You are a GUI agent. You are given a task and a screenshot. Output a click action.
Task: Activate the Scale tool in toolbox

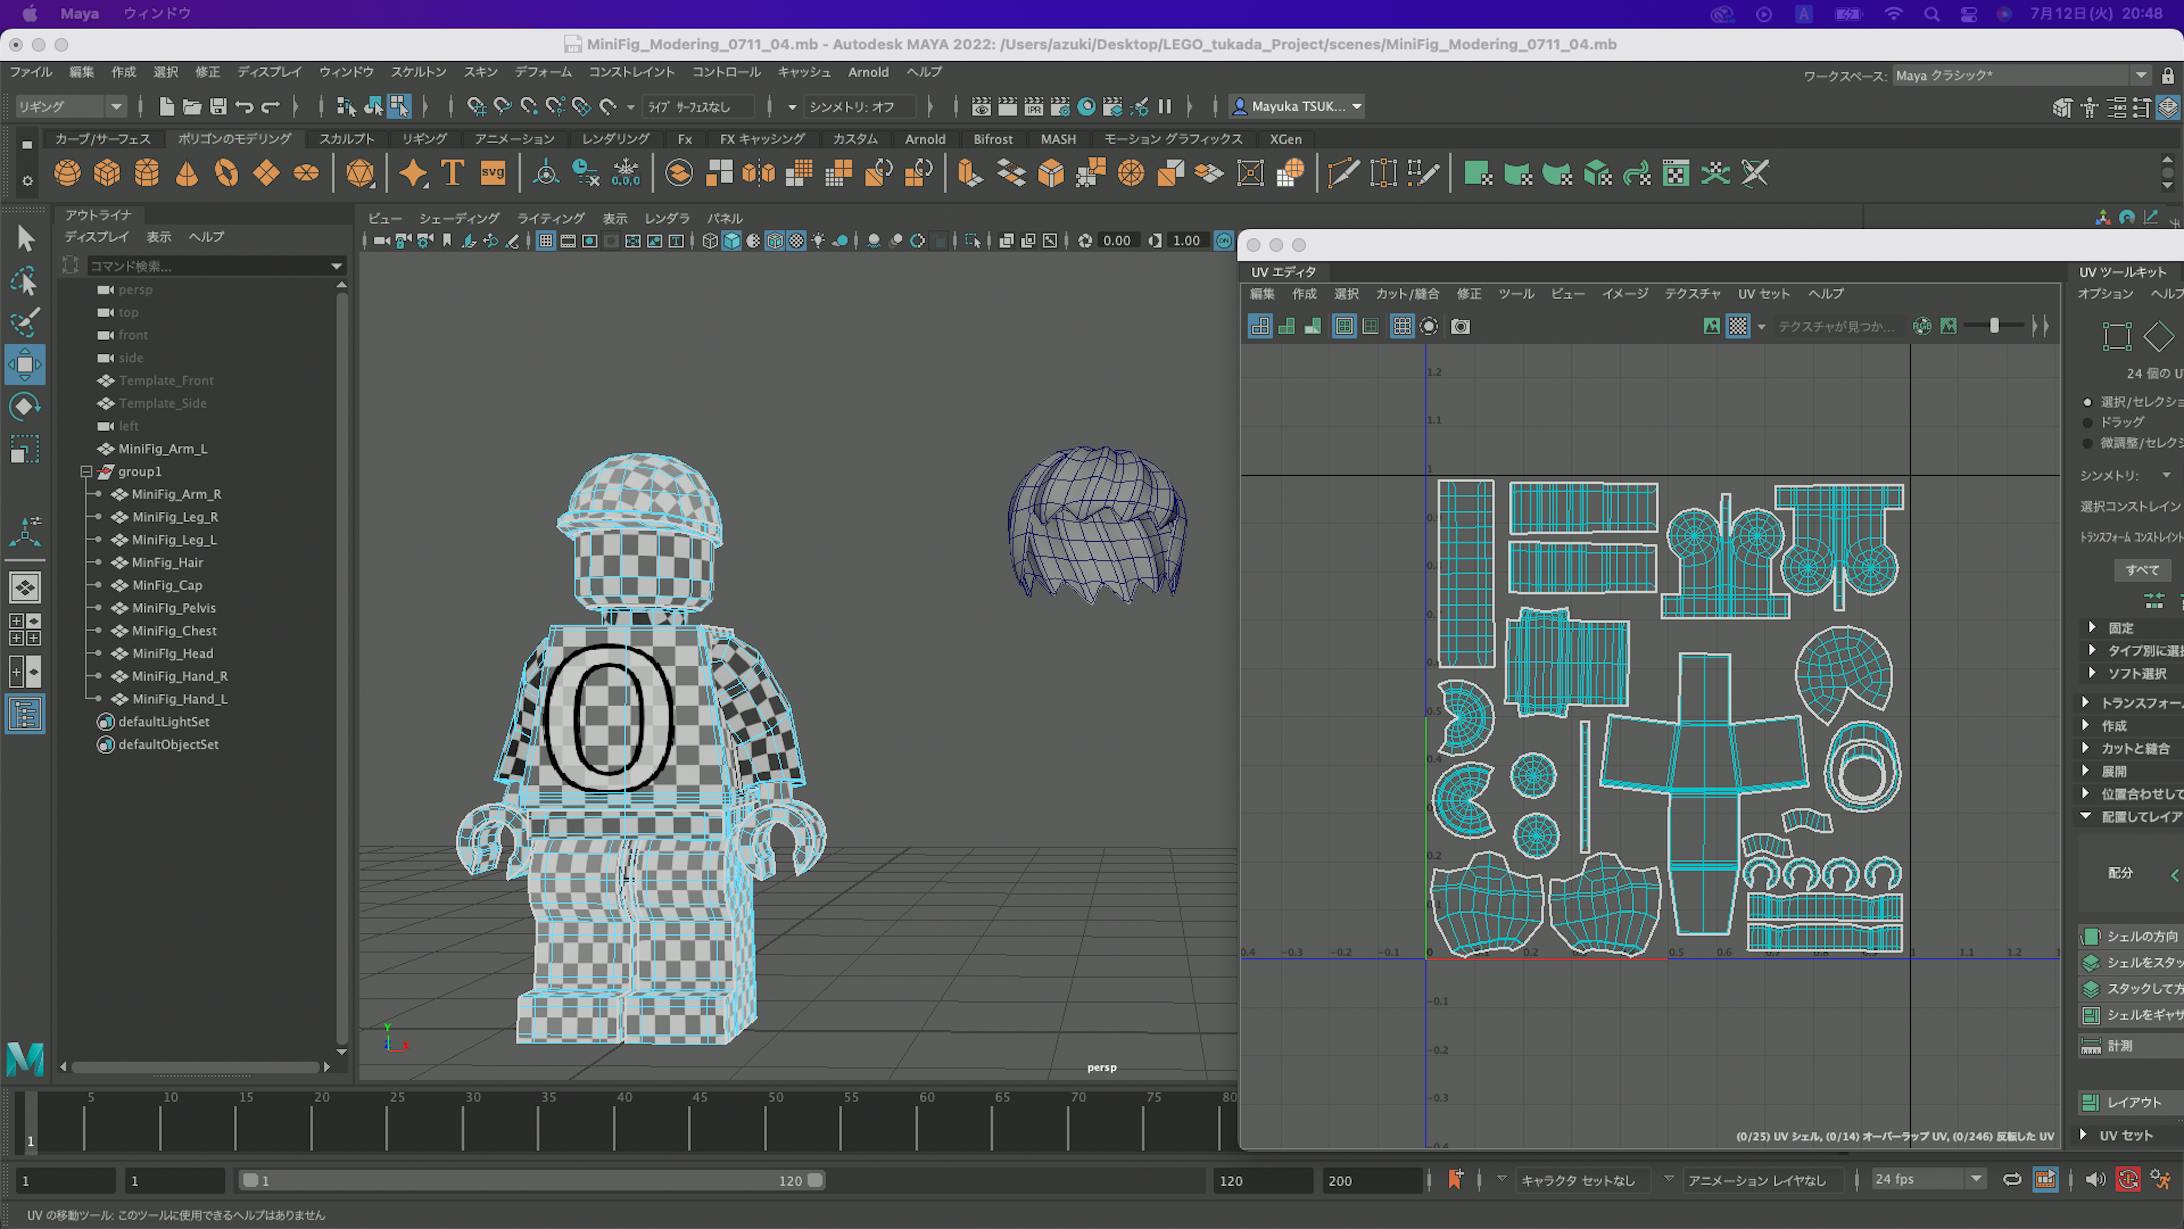(25, 449)
